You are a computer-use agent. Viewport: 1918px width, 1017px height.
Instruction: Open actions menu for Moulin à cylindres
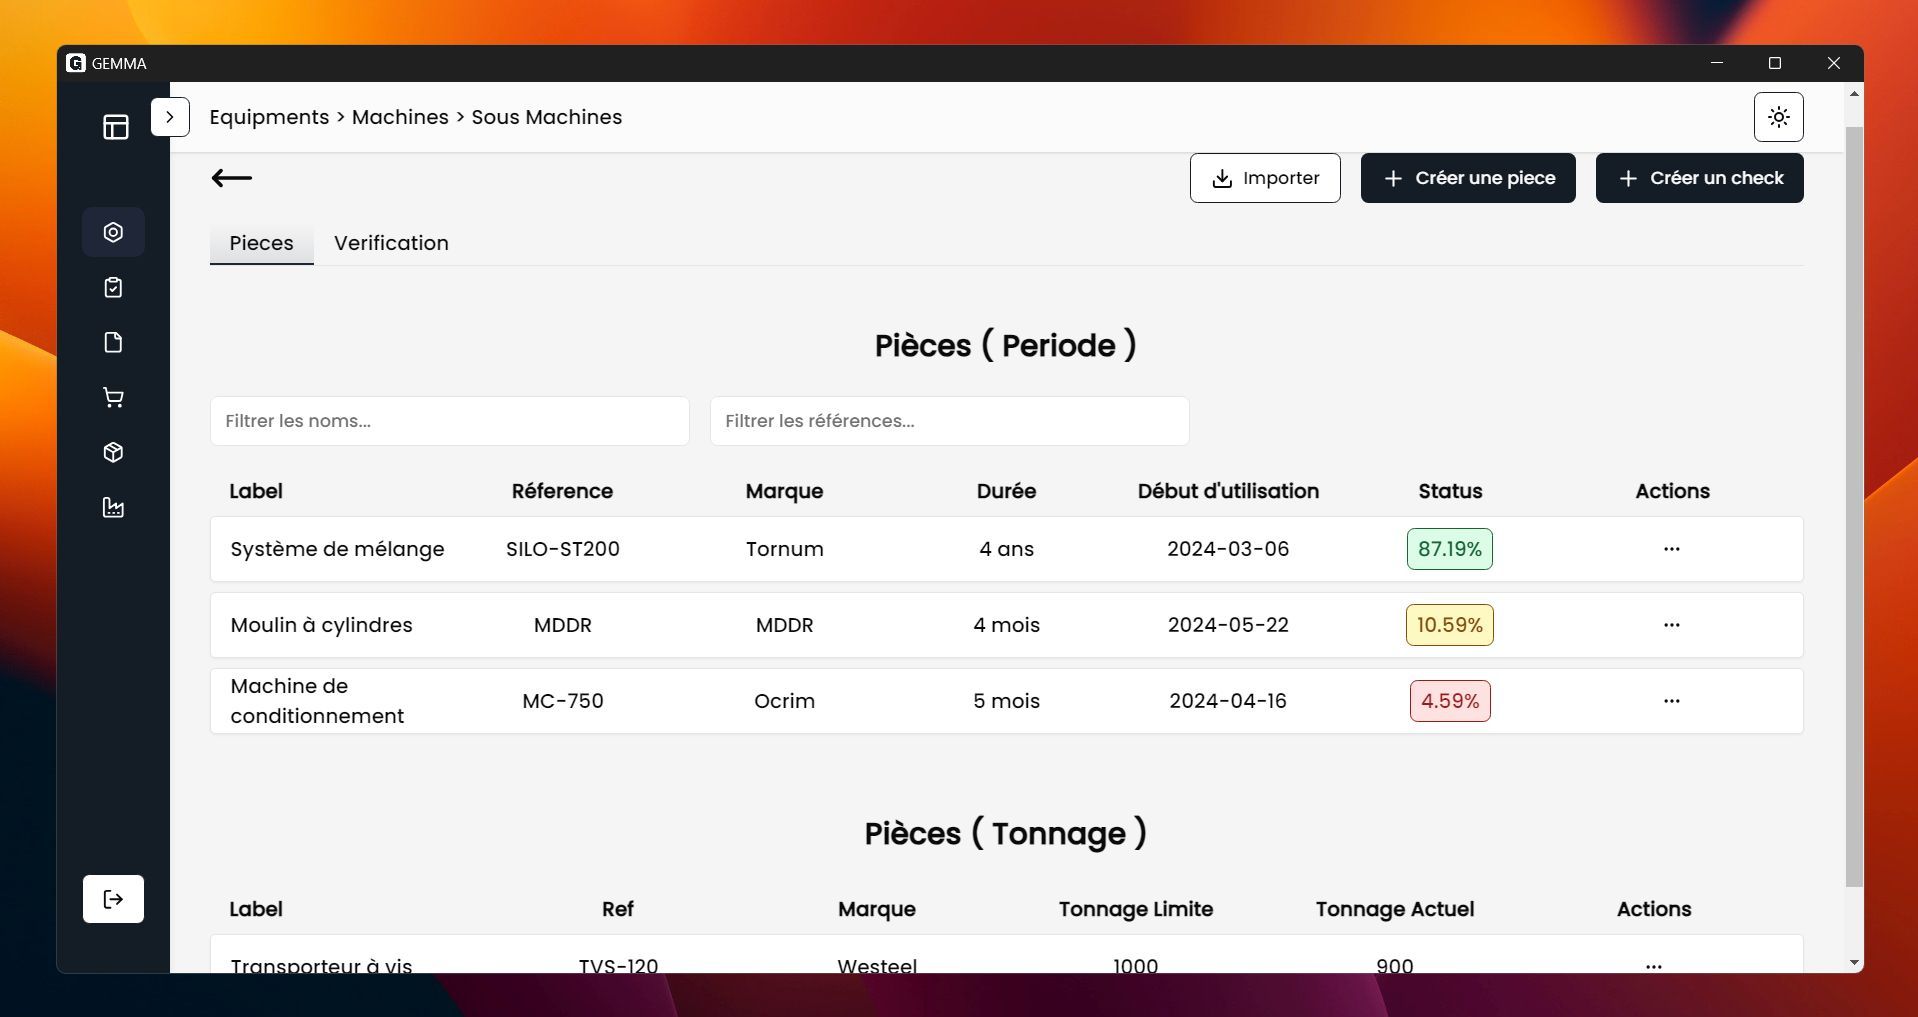(1671, 625)
